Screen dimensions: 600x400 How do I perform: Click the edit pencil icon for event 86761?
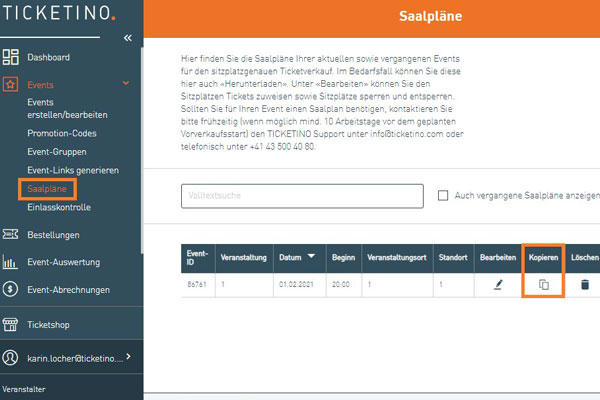[499, 285]
